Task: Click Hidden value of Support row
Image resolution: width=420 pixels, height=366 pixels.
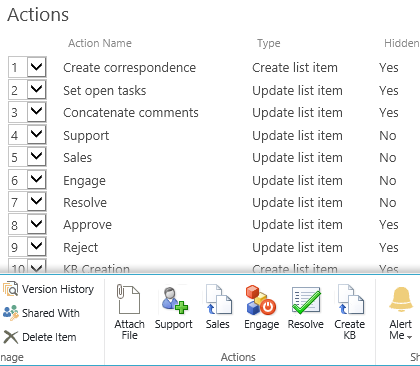Action: click(x=388, y=136)
